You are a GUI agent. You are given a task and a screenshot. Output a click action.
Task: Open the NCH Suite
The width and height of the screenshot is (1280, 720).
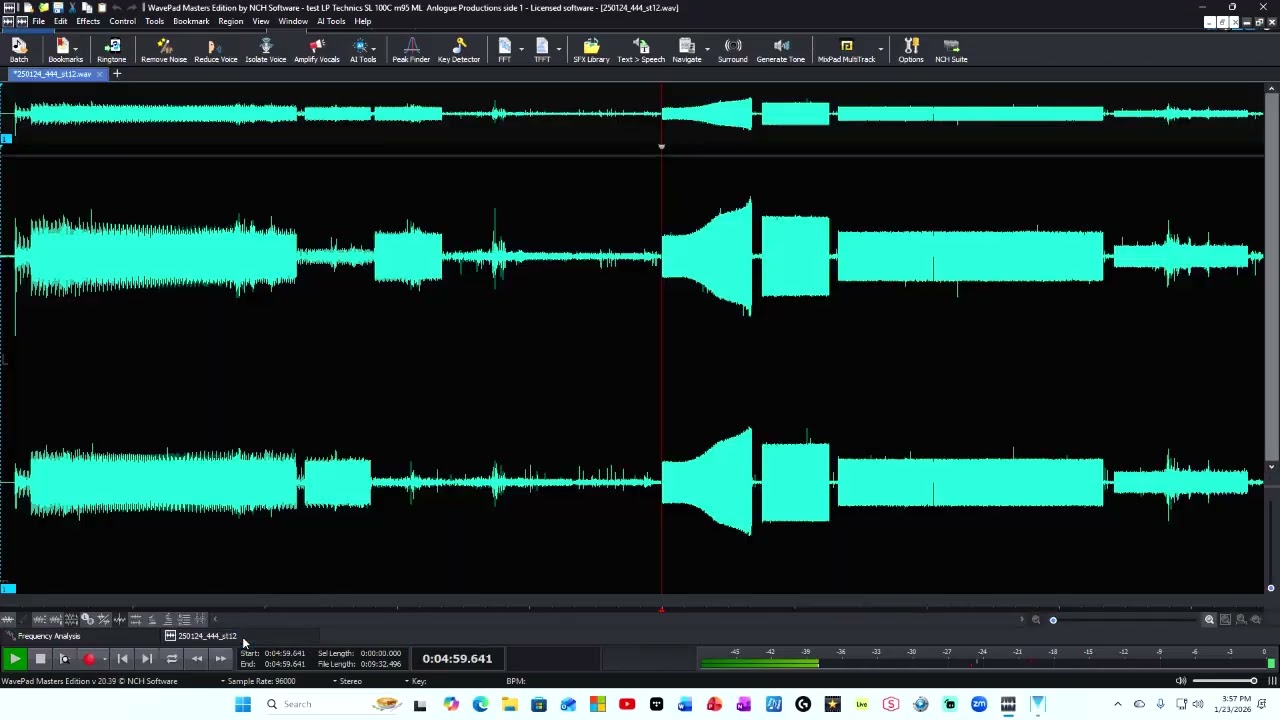click(951, 50)
